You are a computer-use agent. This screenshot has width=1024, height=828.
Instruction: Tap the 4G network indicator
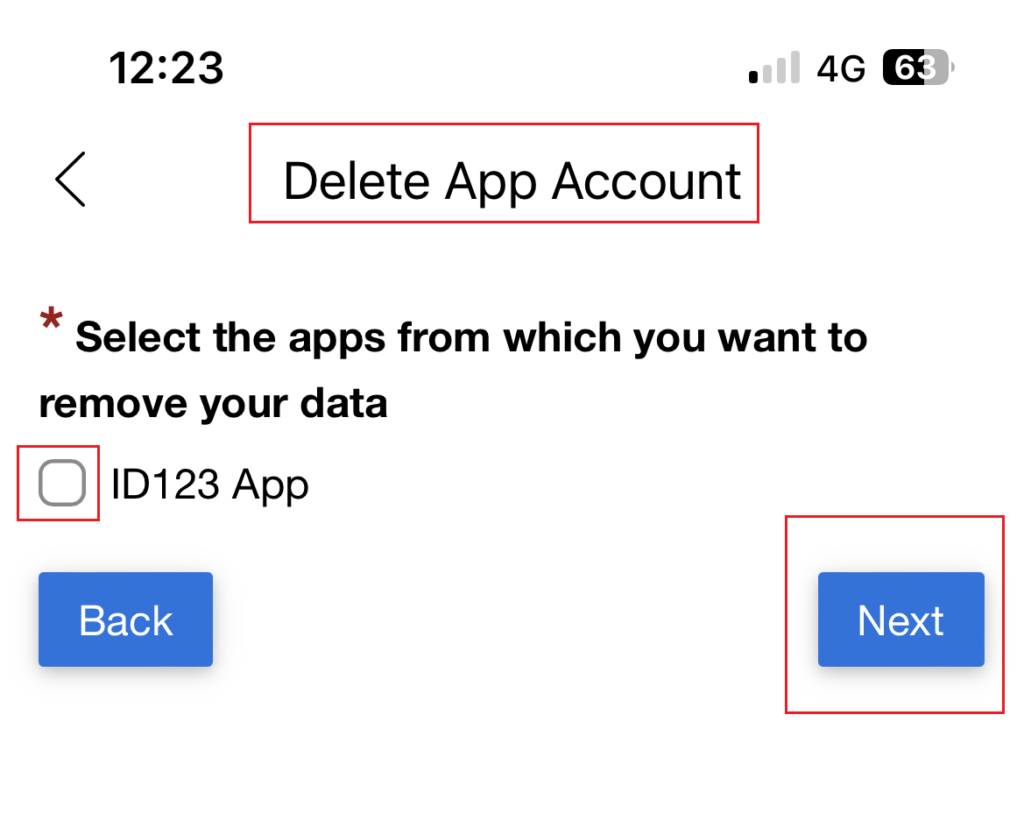[840, 67]
